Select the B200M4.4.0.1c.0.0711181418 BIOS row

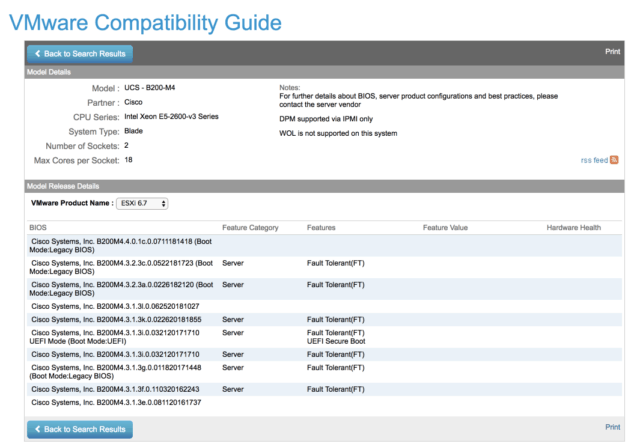coord(324,246)
